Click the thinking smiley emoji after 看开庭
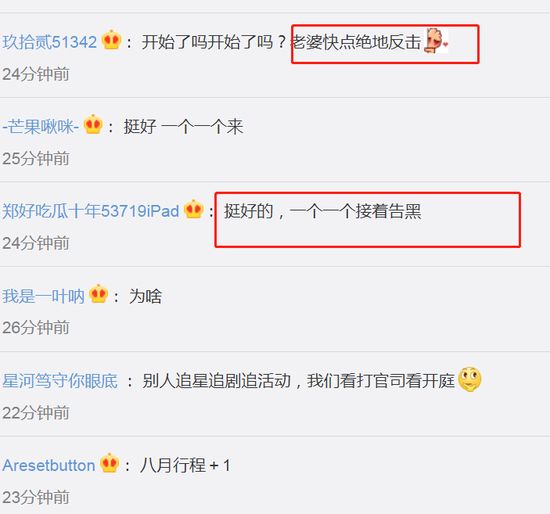This screenshot has height=514, width=550. click(470, 379)
